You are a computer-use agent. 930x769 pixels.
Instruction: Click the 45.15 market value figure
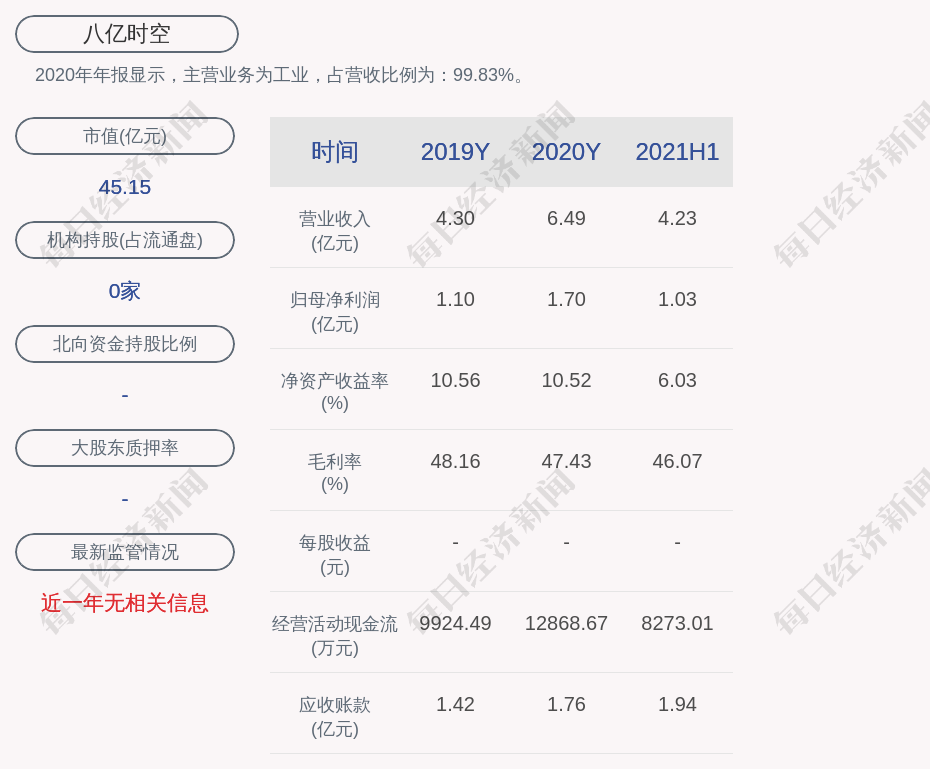click(x=125, y=187)
